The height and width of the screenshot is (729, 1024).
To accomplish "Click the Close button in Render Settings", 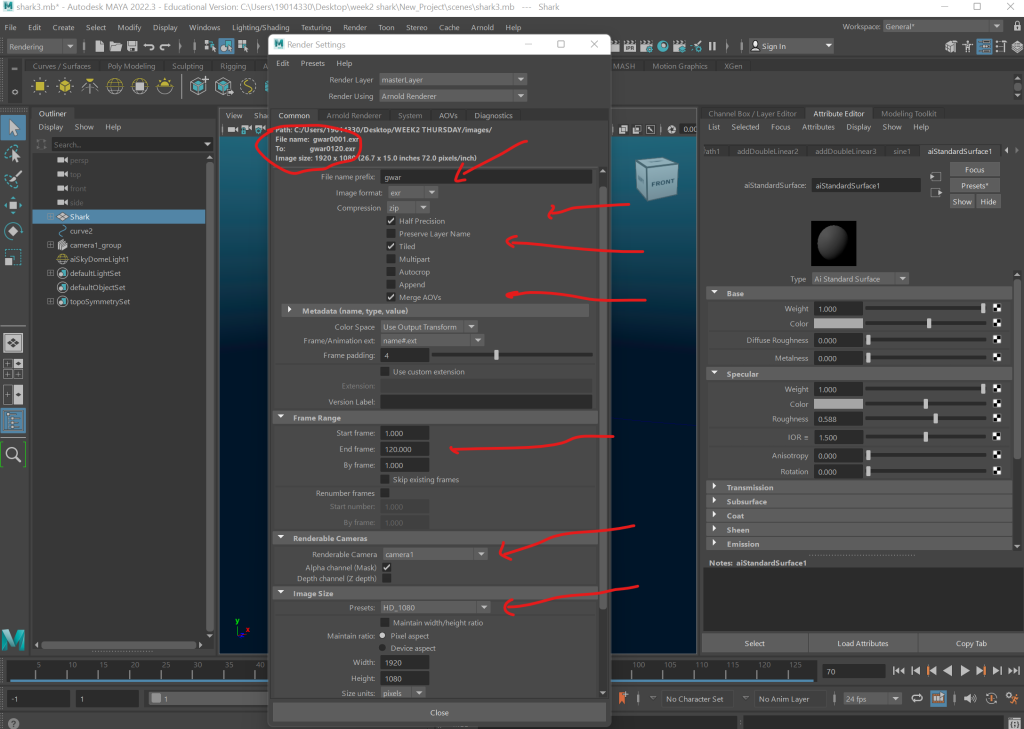I will pyautogui.click(x=439, y=713).
